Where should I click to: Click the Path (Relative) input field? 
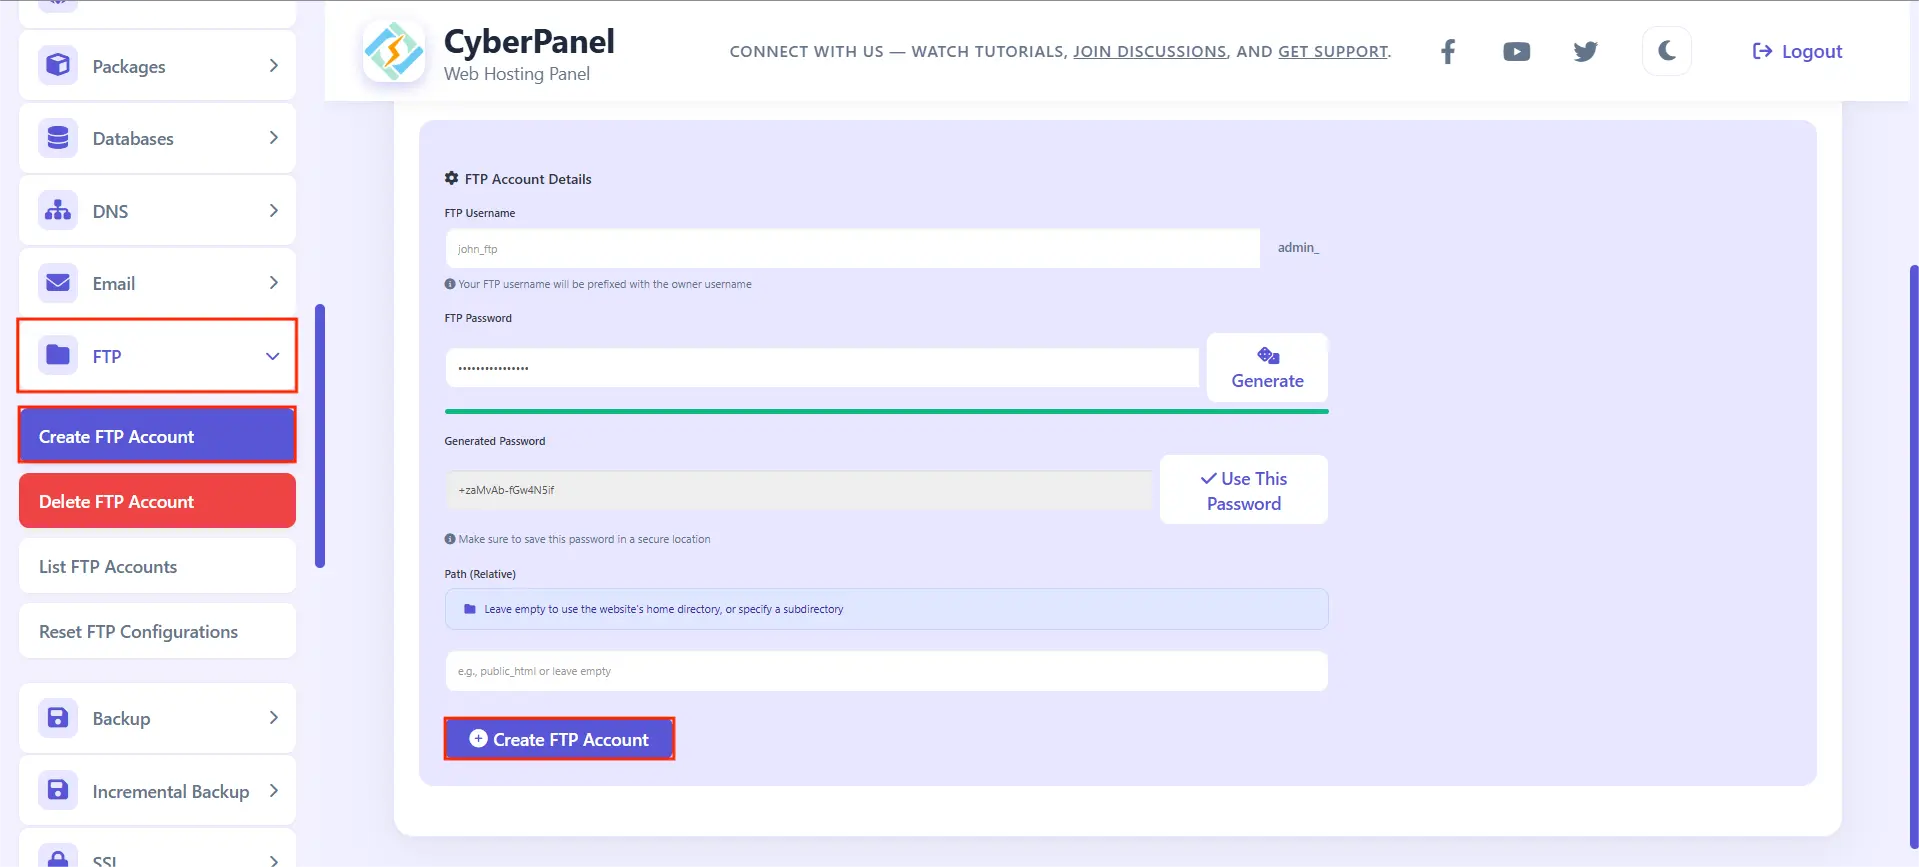coord(886,671)
